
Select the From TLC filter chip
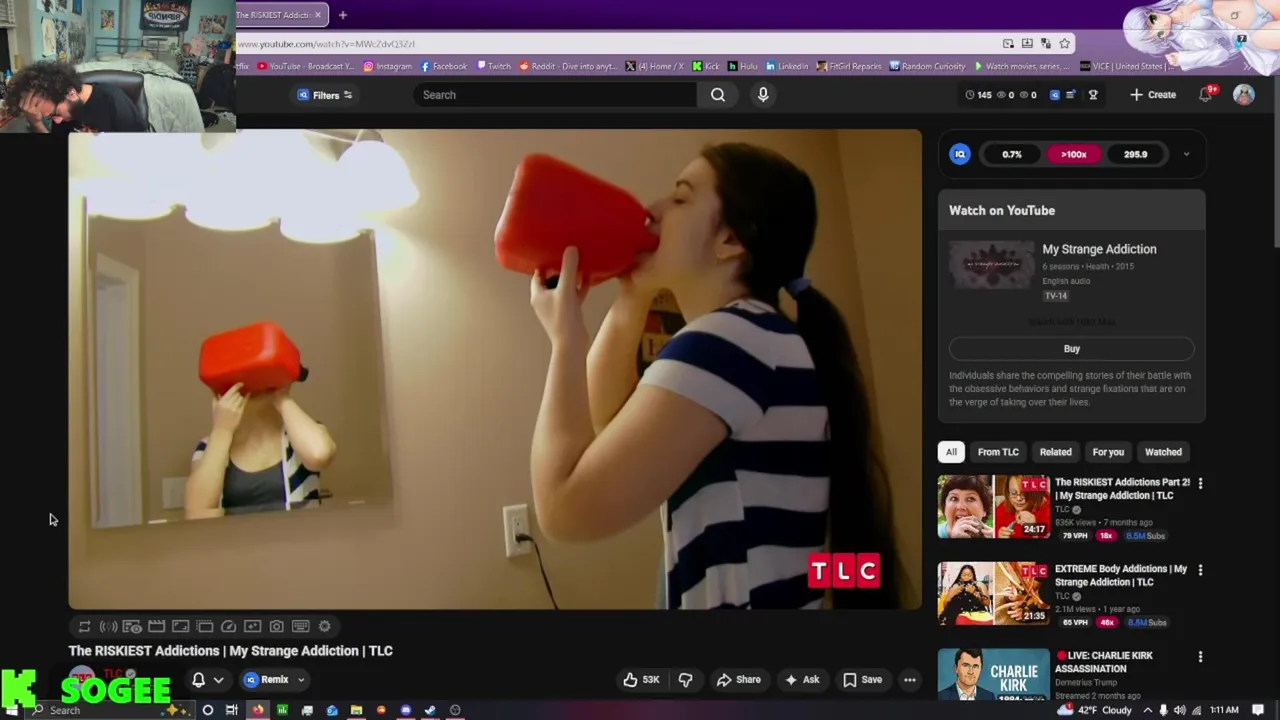(998, 452)
